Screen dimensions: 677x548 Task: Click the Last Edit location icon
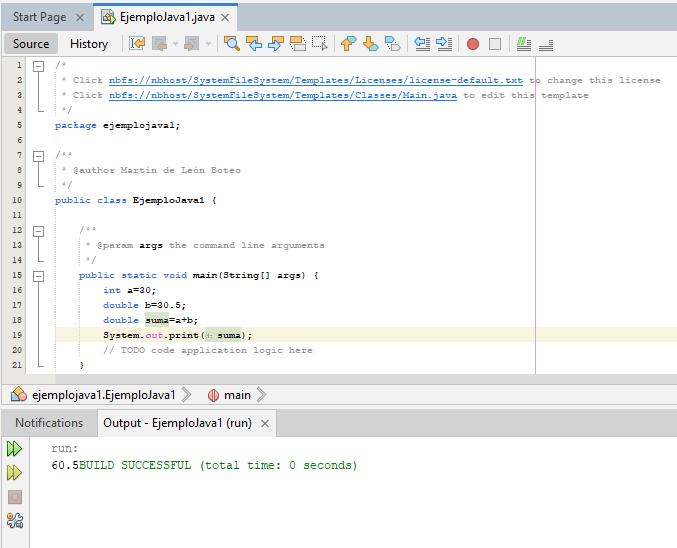pyautogui.click(x=137, y=44)
